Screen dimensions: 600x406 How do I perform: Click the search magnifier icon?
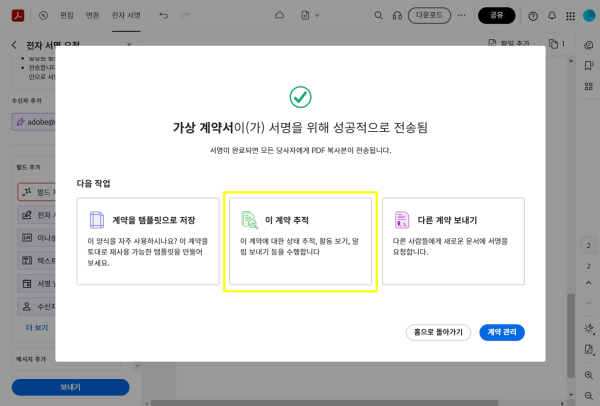coord(378,16)
